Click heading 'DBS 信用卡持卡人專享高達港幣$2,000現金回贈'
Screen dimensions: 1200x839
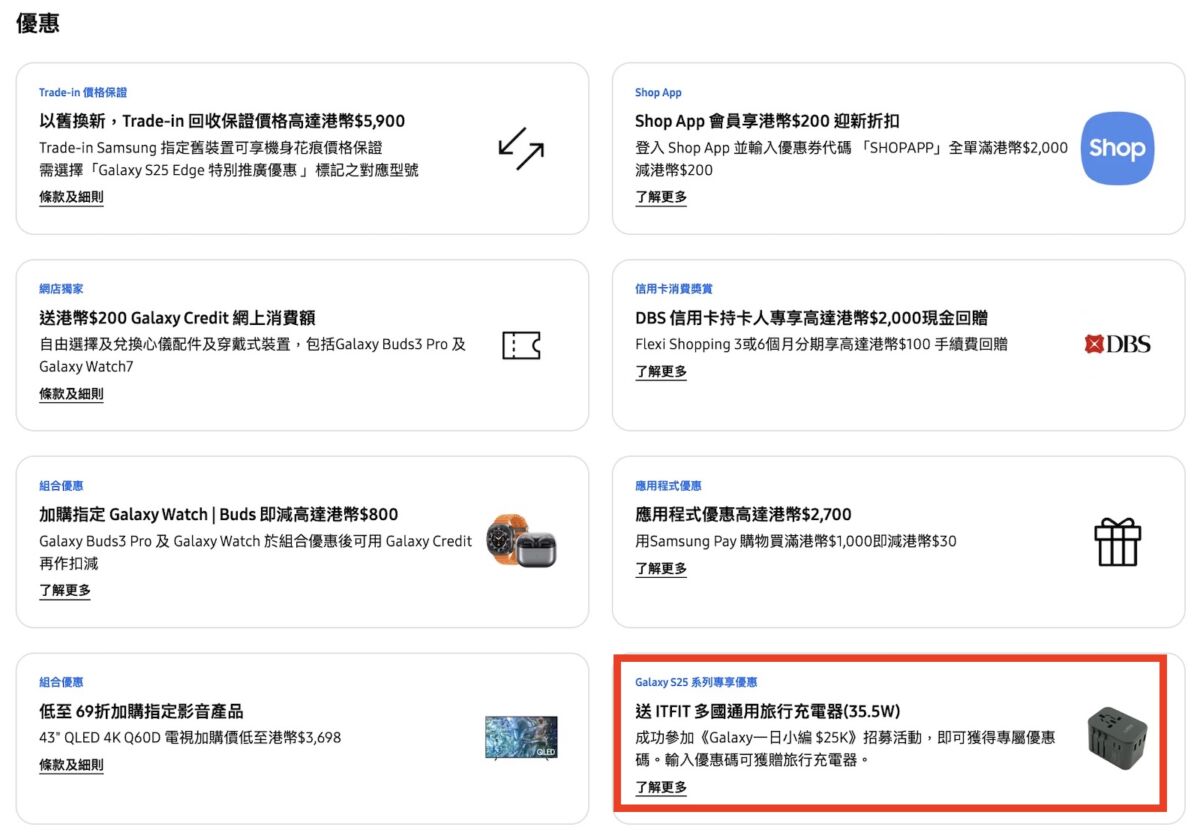click(811, 318)
